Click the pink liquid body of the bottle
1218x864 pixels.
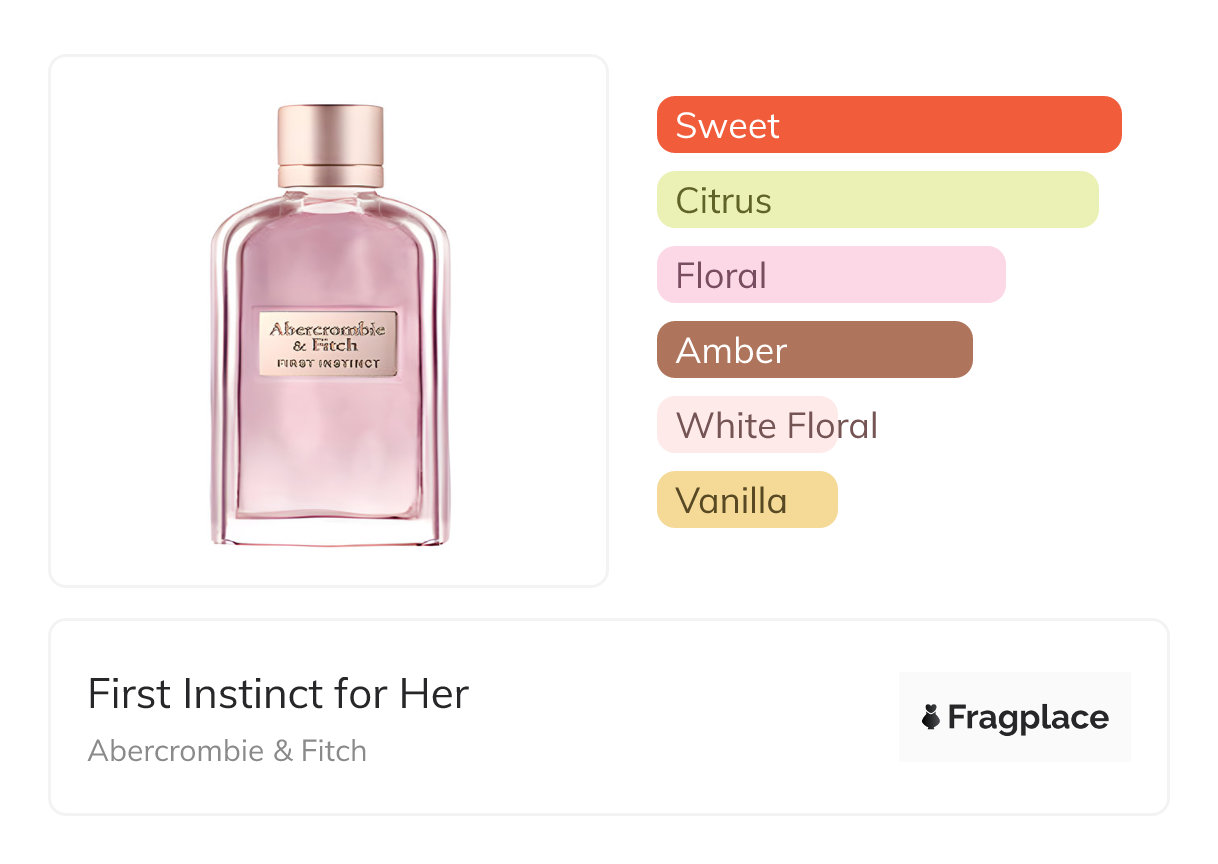coord(329,440)
